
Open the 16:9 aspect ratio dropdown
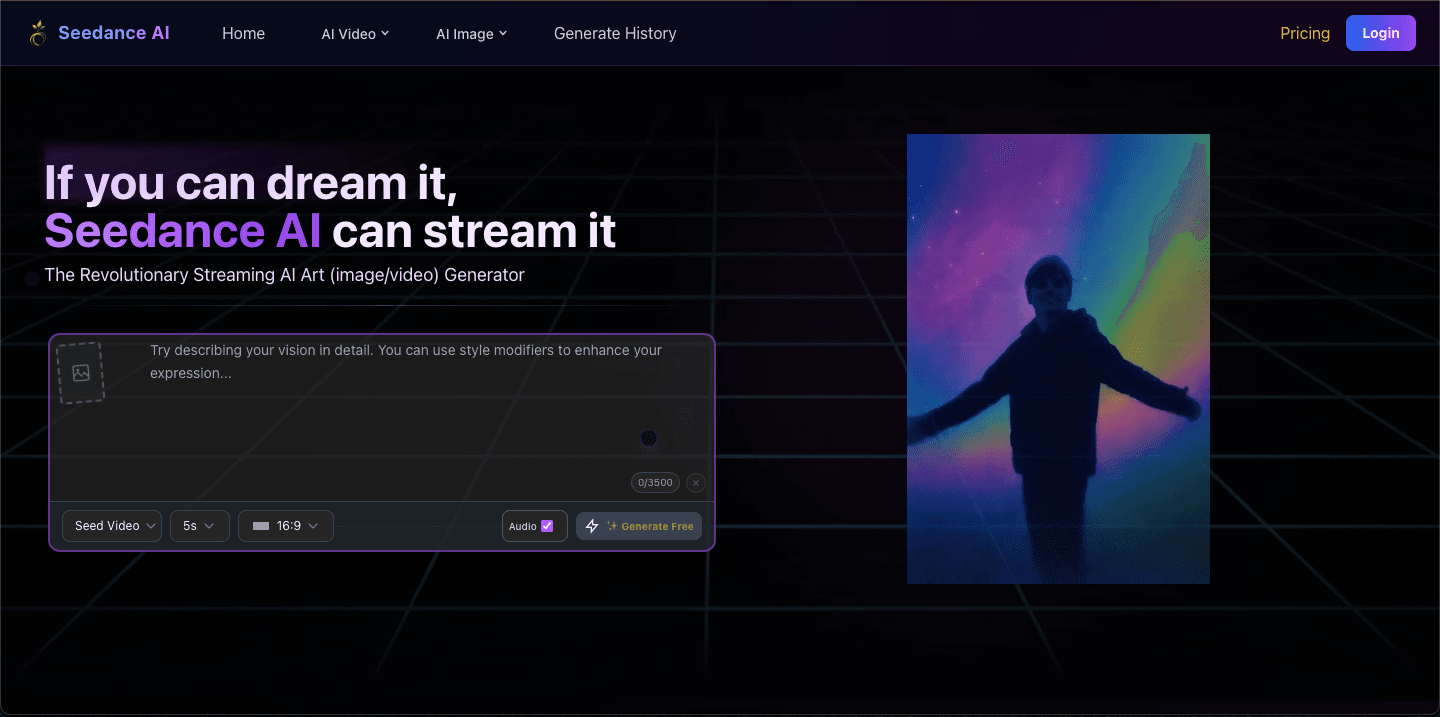point(286,526)
